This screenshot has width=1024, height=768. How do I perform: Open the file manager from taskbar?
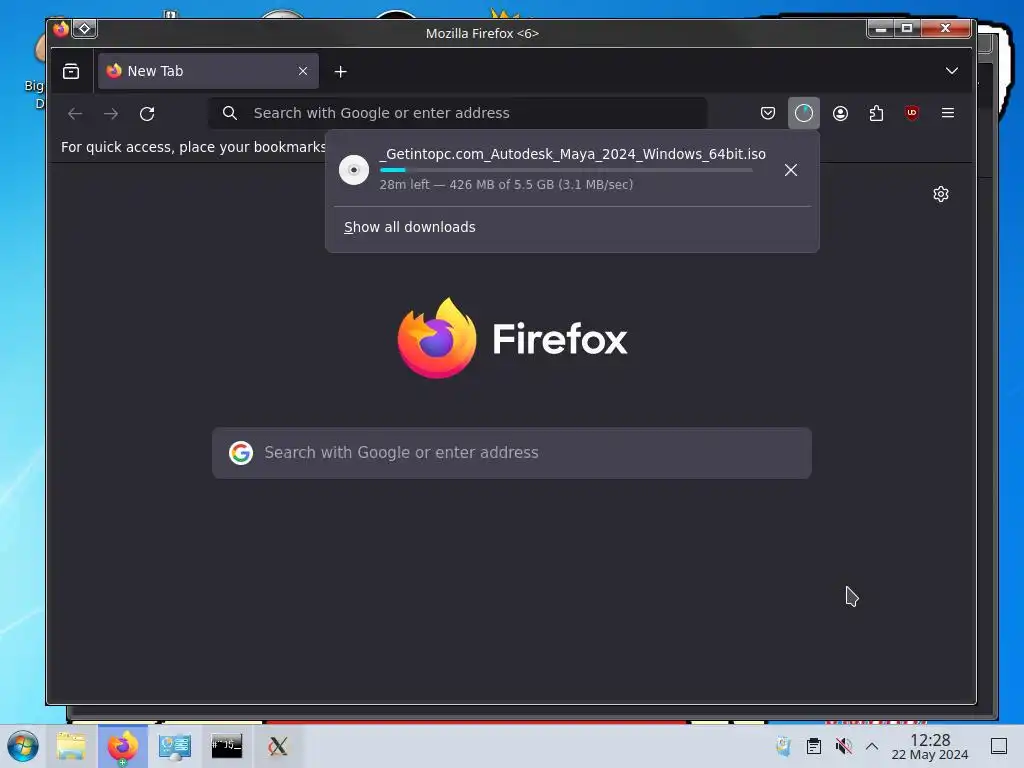(71, 746)
